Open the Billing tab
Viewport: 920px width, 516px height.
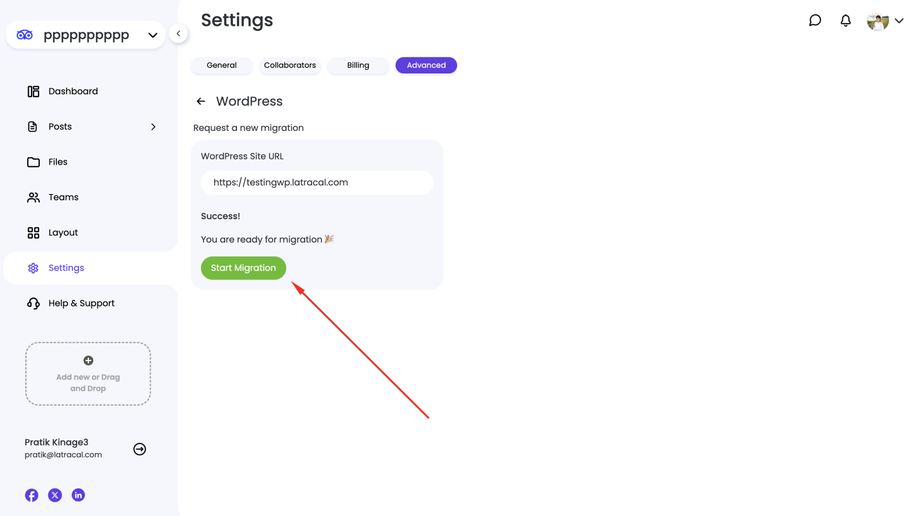tap(358, 65)
